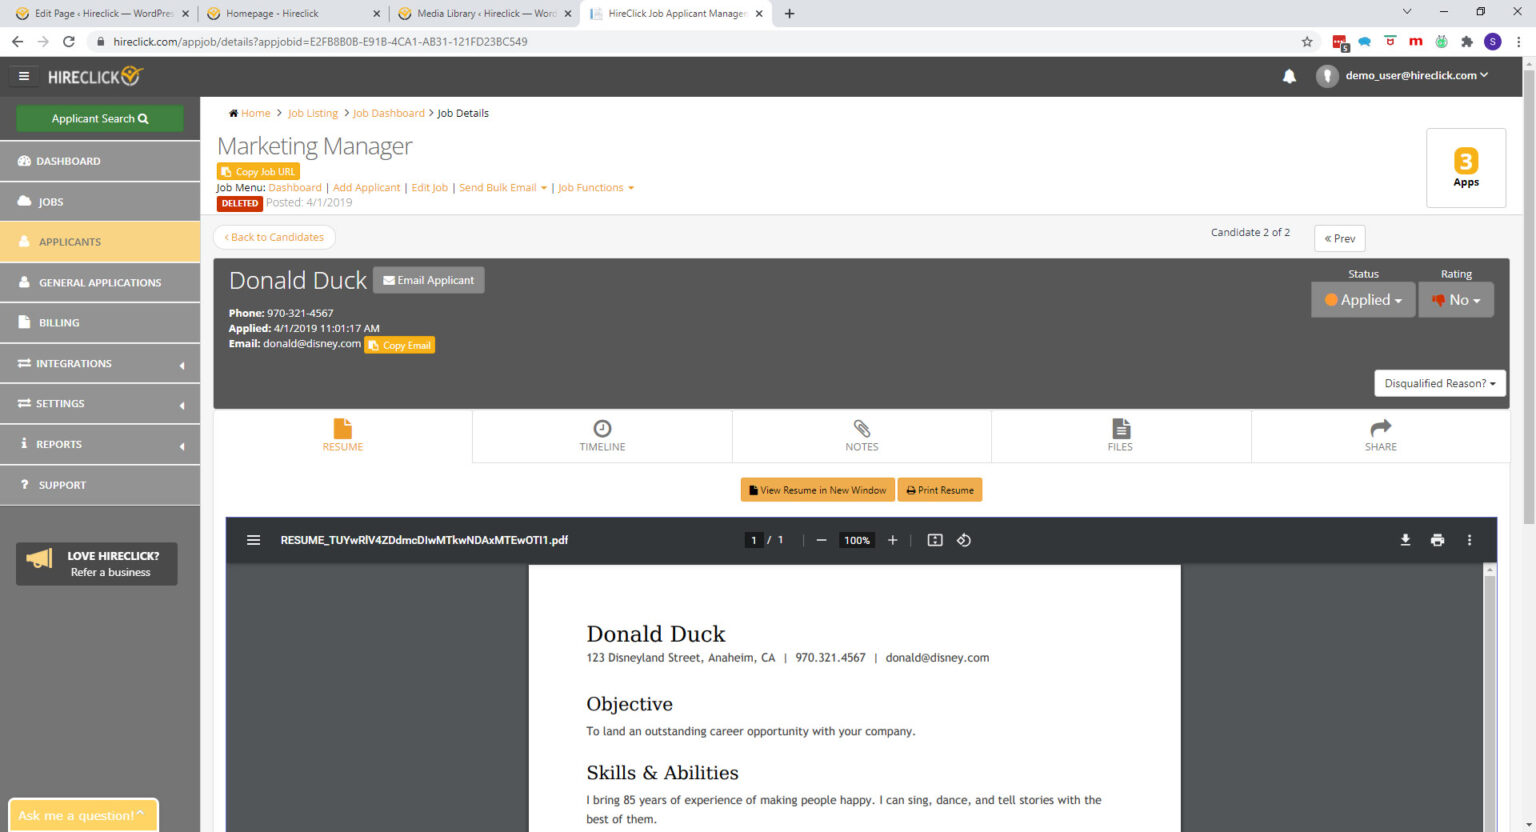This screenshot has width=1536, height=832.
Task: Collapse the app sidebar with the hamburger icon
Action: pos(23,75)
